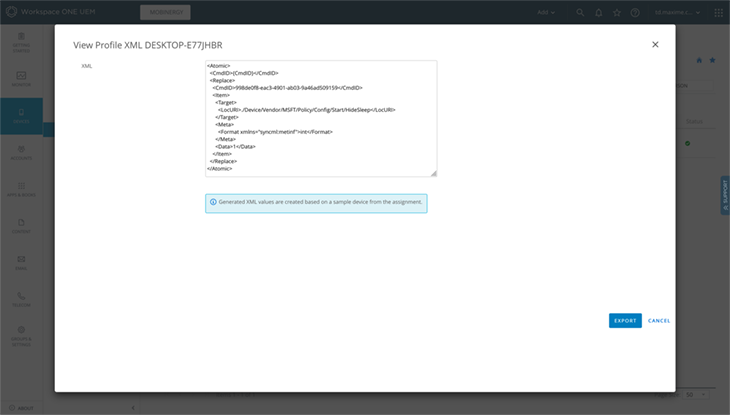Screen dimensions: 730x415
Task: Grab the XML text area resize handle
Action: point(433,173)
